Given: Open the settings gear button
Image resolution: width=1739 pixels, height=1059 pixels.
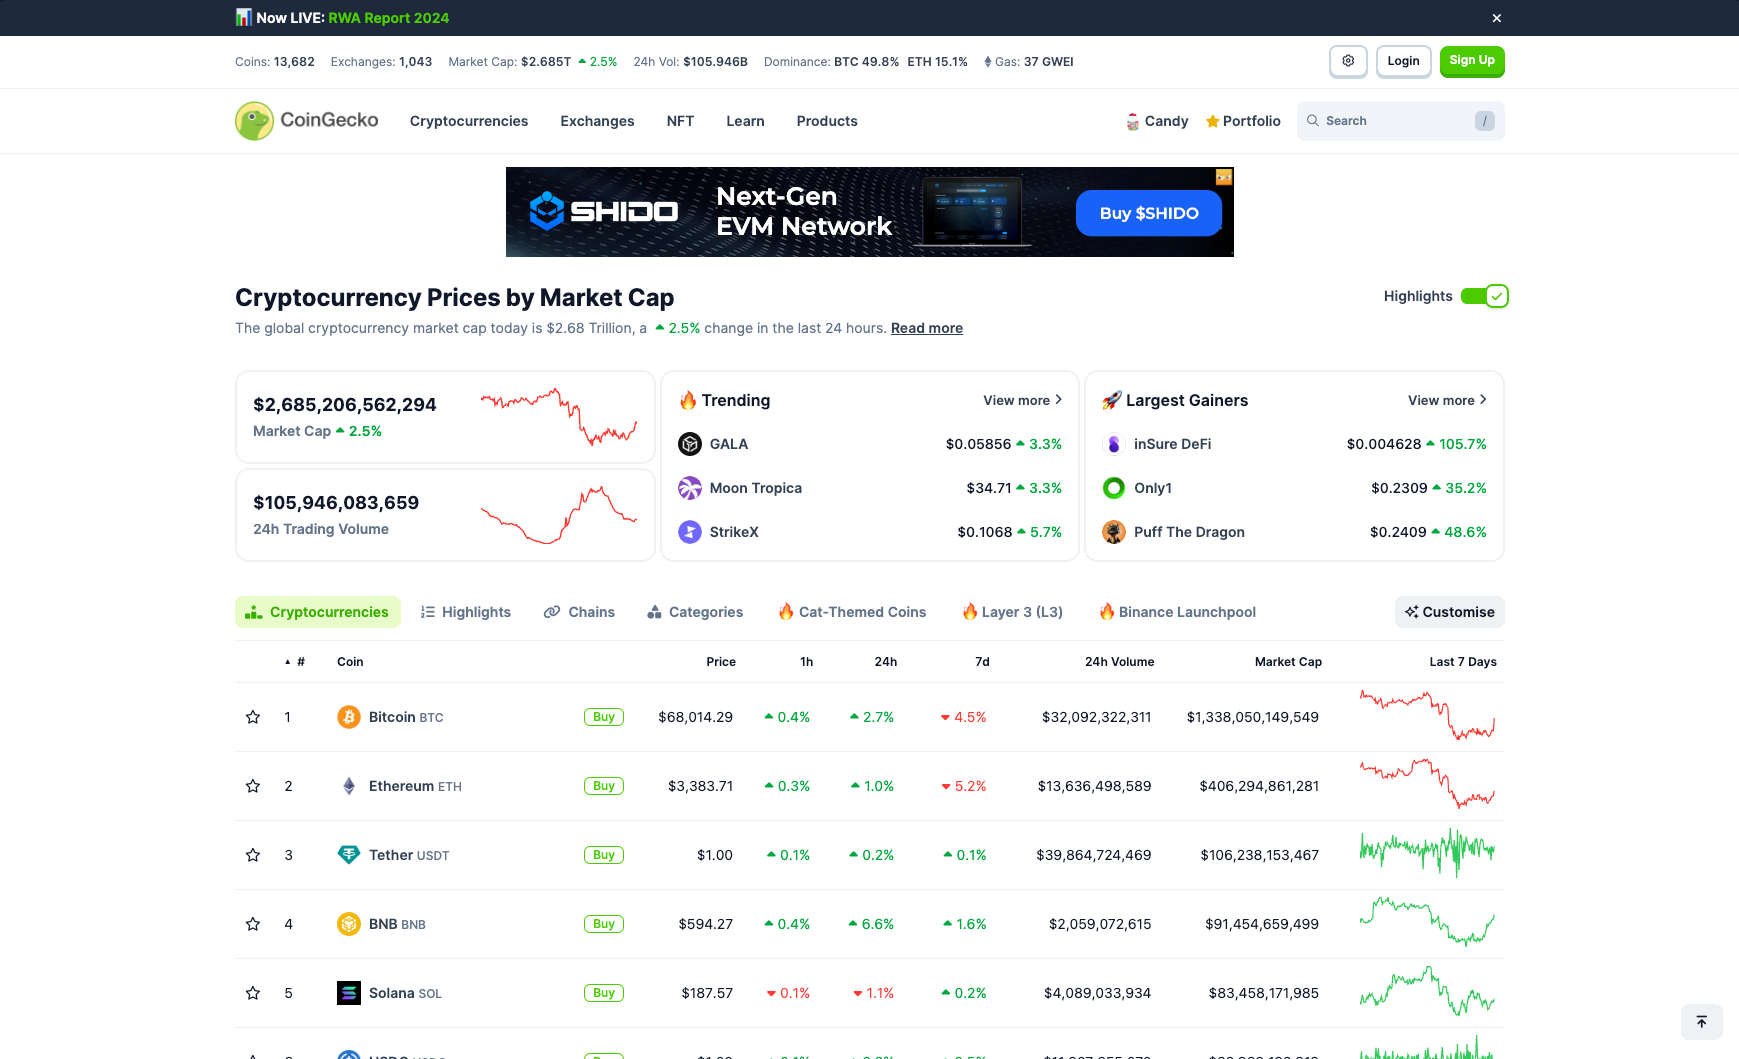Looking at the screenshot, I should [1348, 61].
